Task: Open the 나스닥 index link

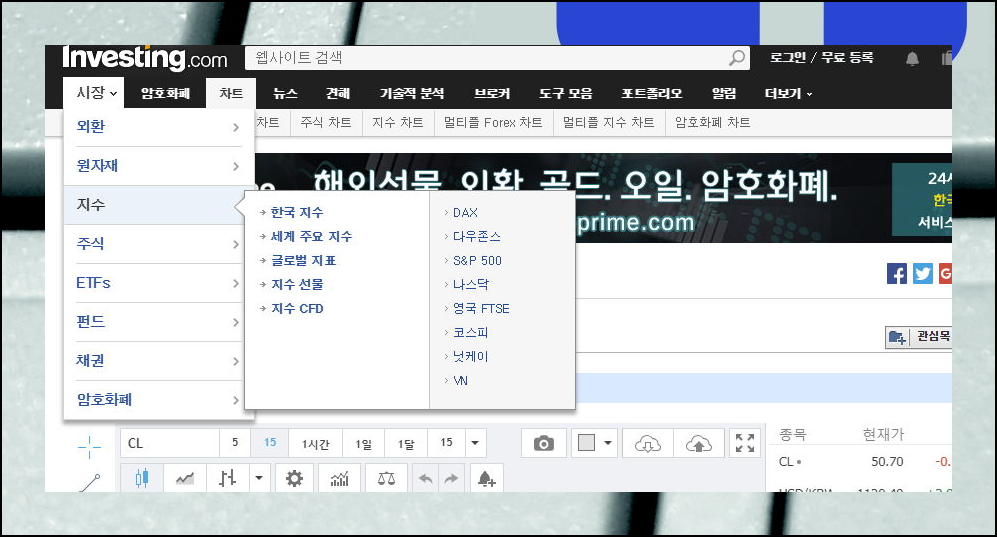Action: [471, 285]
